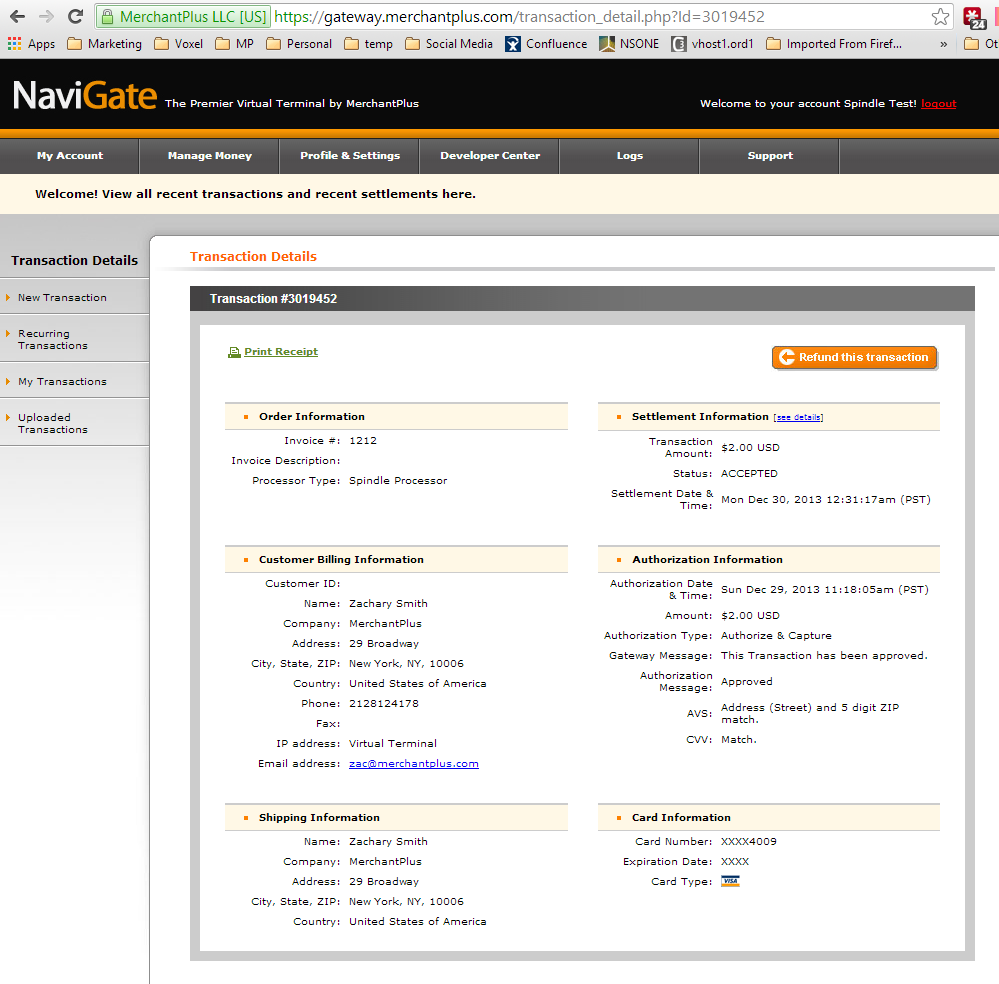Open the My Account menu
Viewport: 999px width, 984px height.
pos(69,156)
